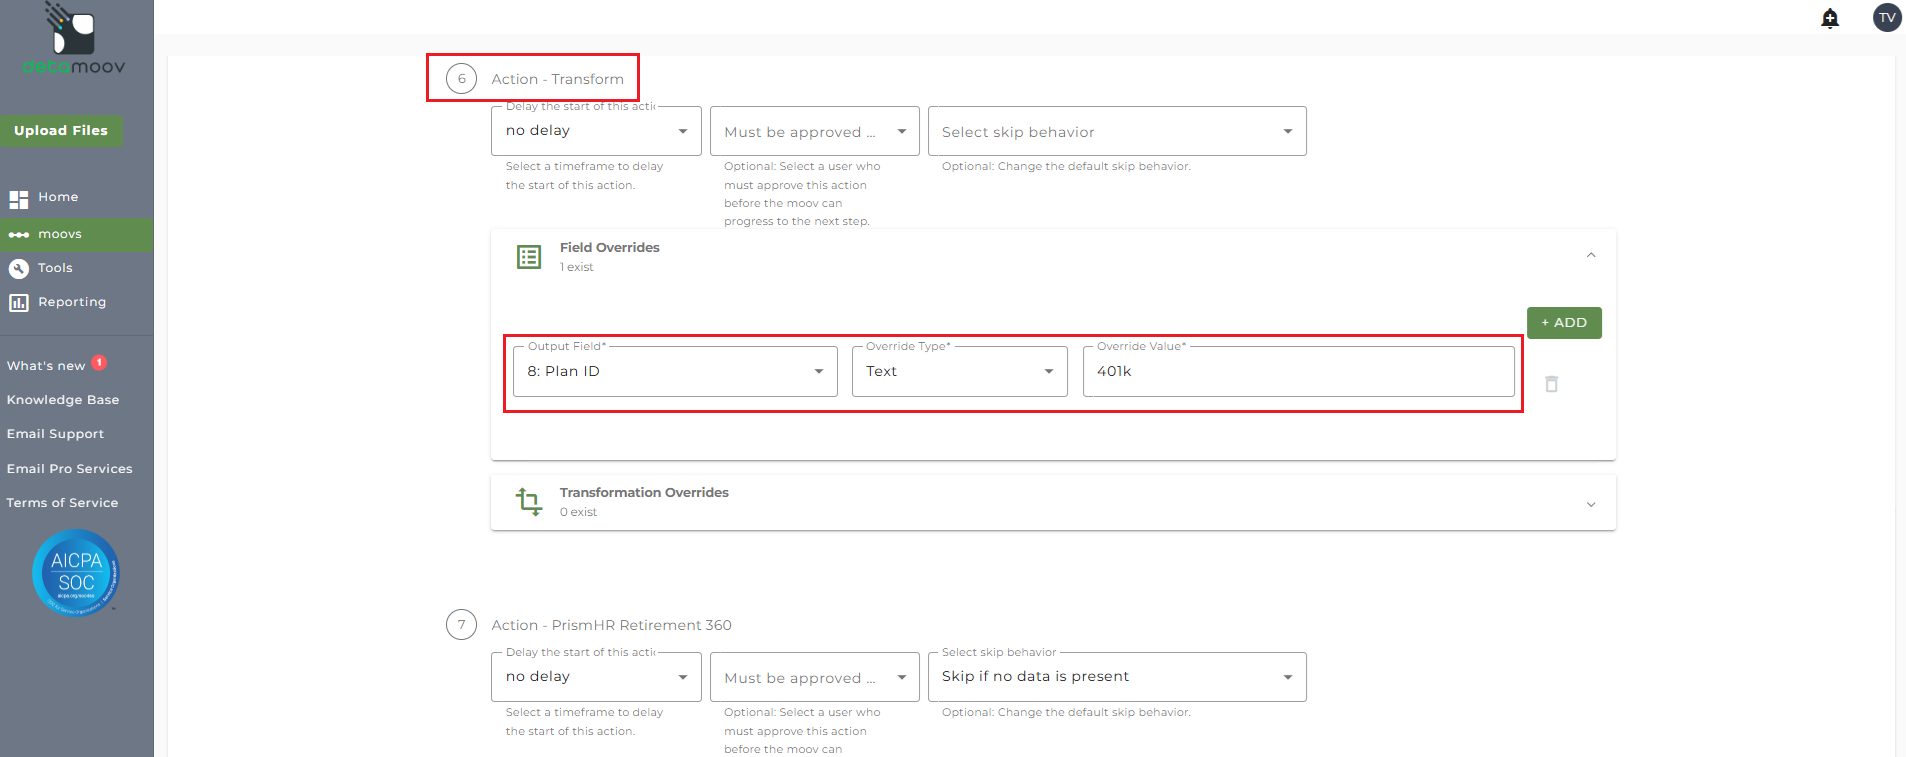Open step 6 skip behavior dropdown

[x=1116, y=132]
